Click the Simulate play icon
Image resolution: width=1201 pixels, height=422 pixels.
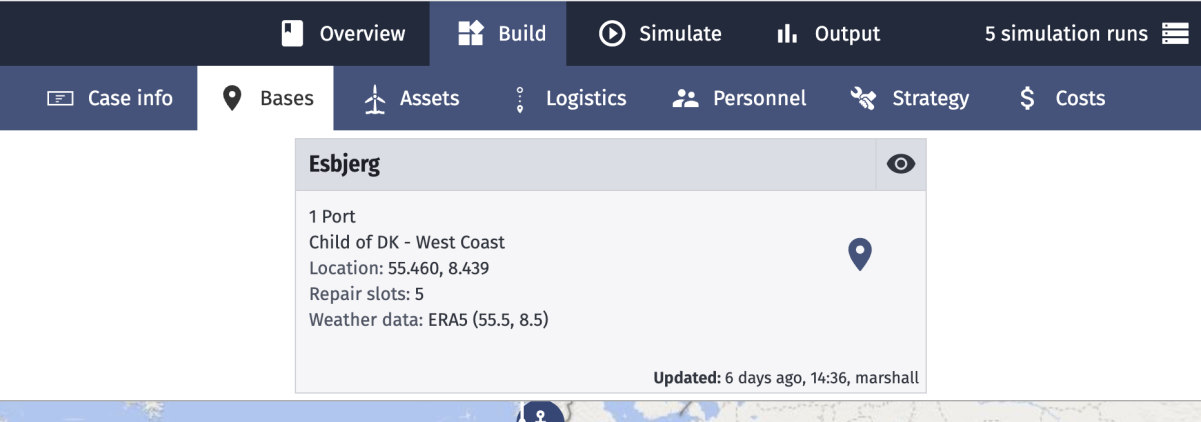tap(611, 34)
